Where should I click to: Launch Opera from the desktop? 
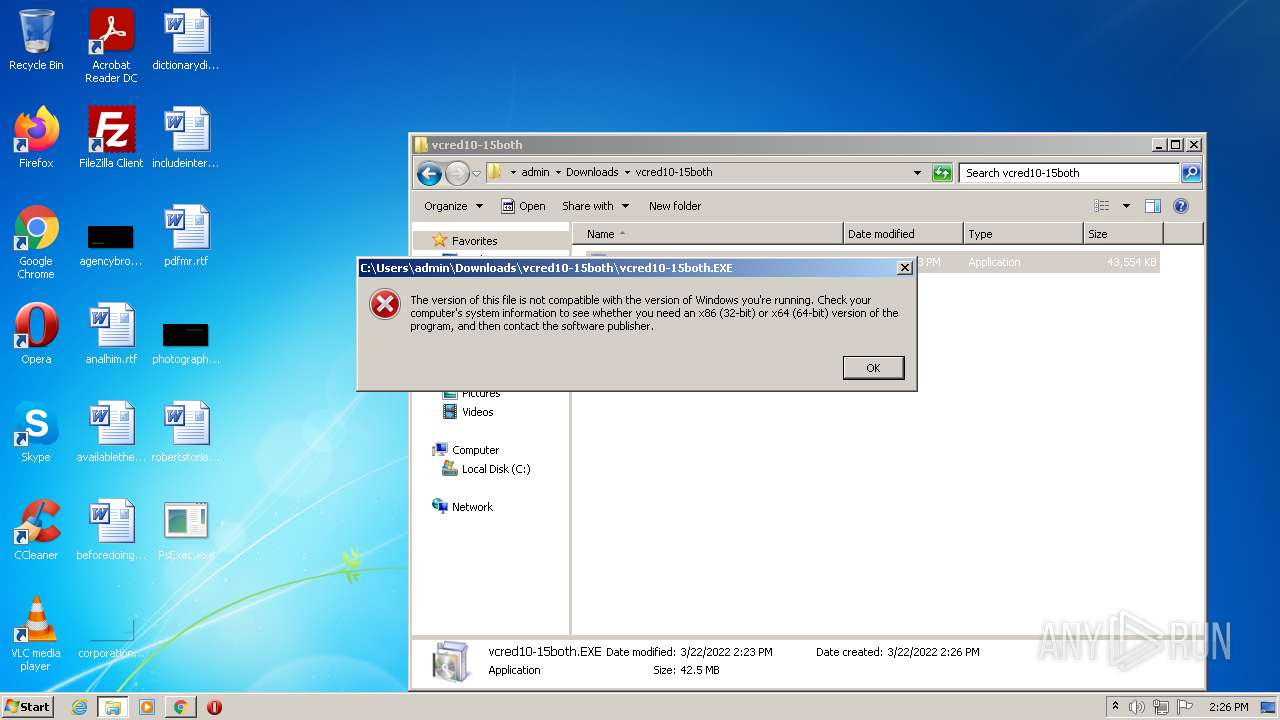click(x=36, y=334)
